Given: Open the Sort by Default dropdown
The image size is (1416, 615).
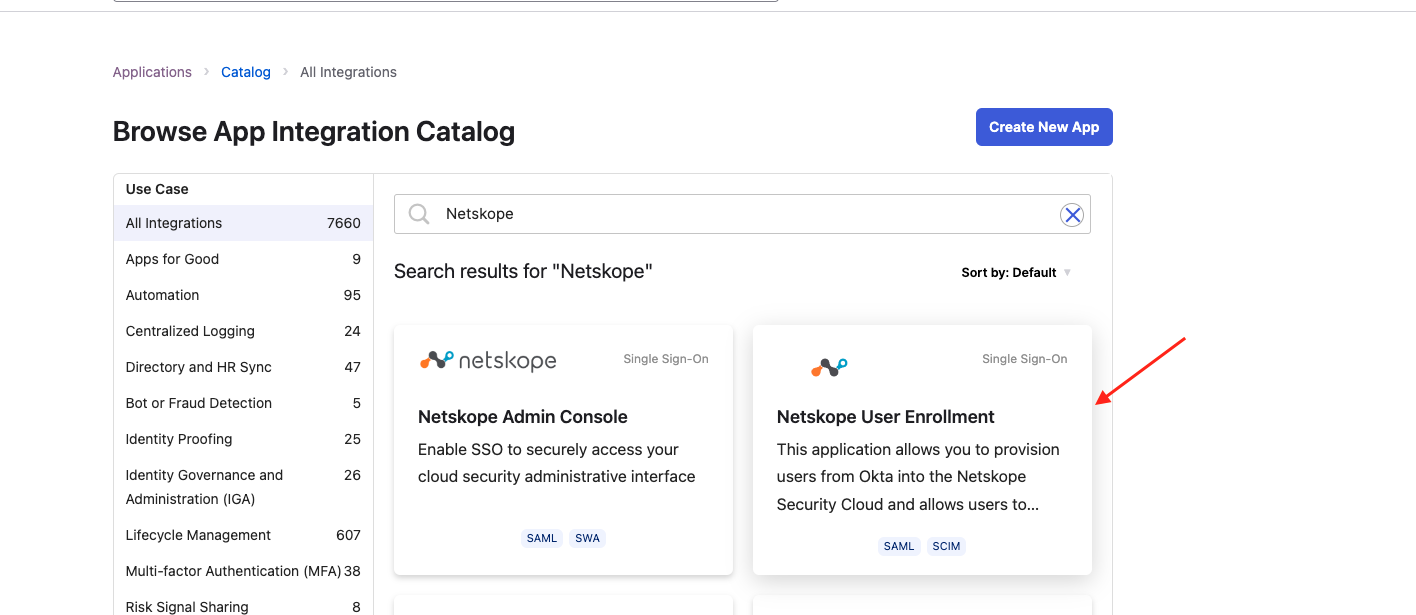Looking at the screenshot, I should tap(1016, 272).
